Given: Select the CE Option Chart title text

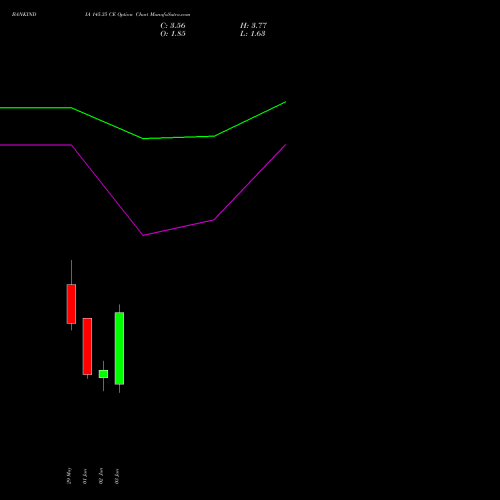Looking at the screenshot, I should (x=137, y=15).
